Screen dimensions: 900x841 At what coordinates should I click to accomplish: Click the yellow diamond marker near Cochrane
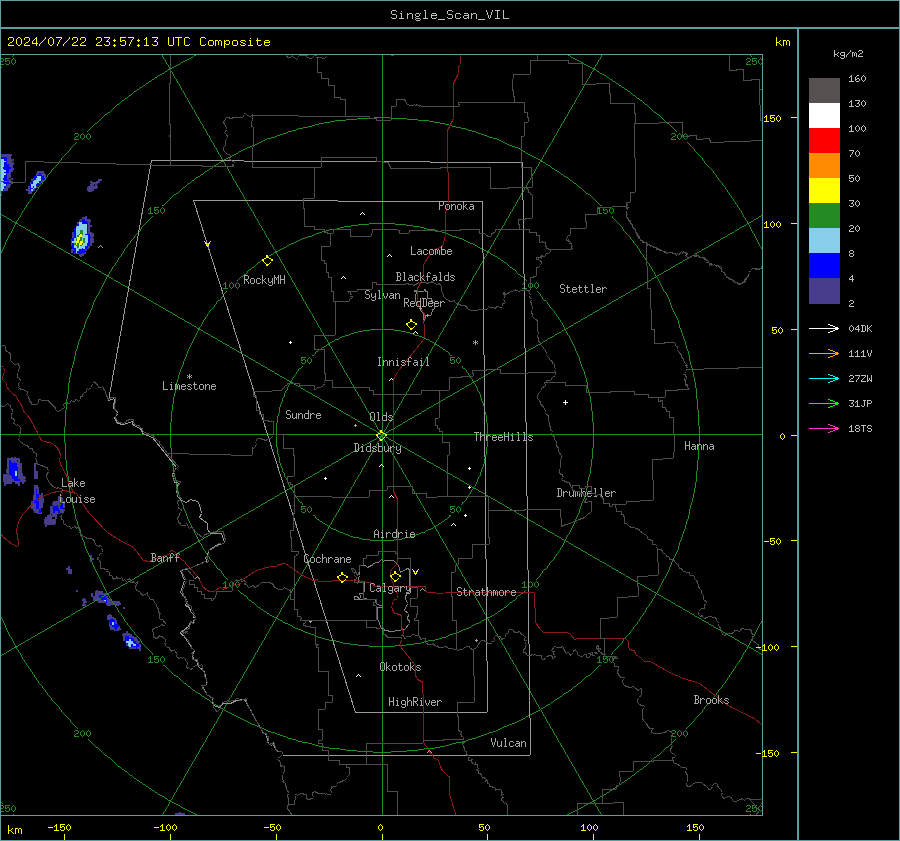342,577
